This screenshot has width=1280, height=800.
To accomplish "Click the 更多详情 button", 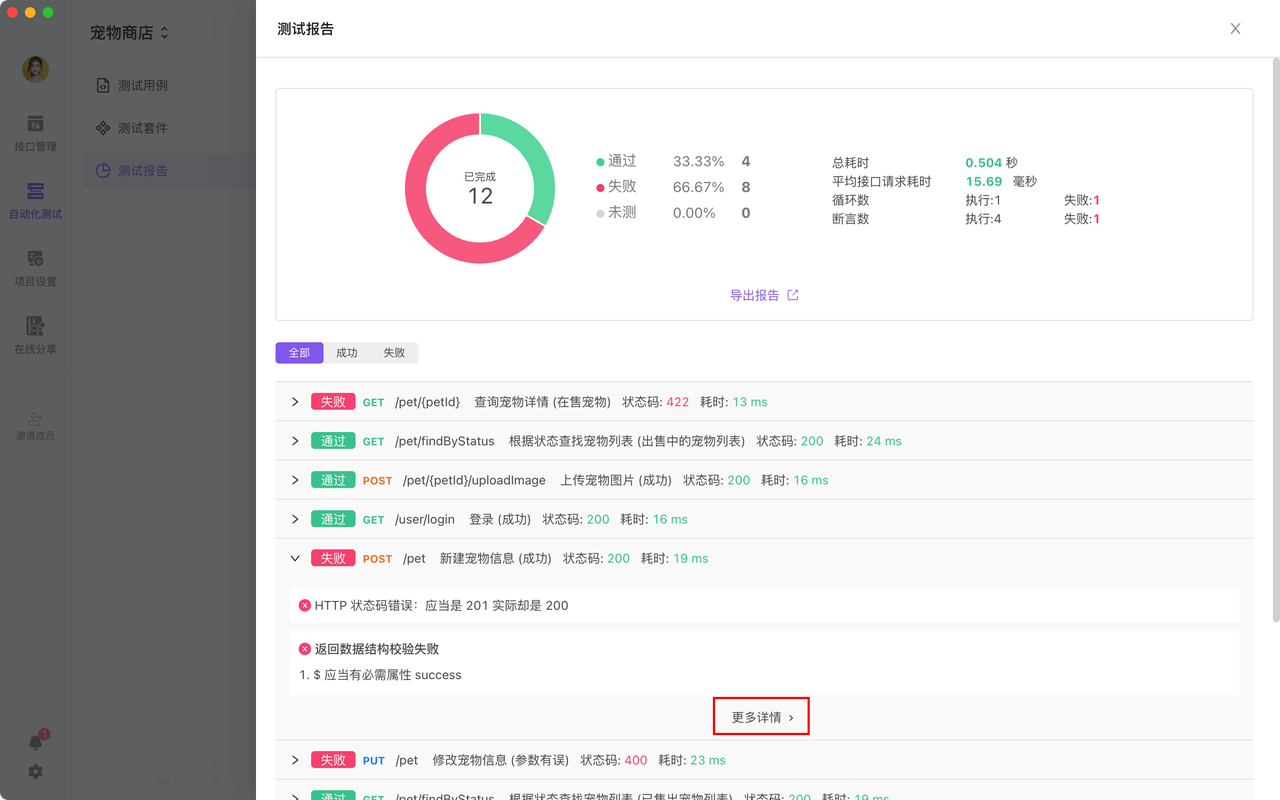I will tap(761, 716).
